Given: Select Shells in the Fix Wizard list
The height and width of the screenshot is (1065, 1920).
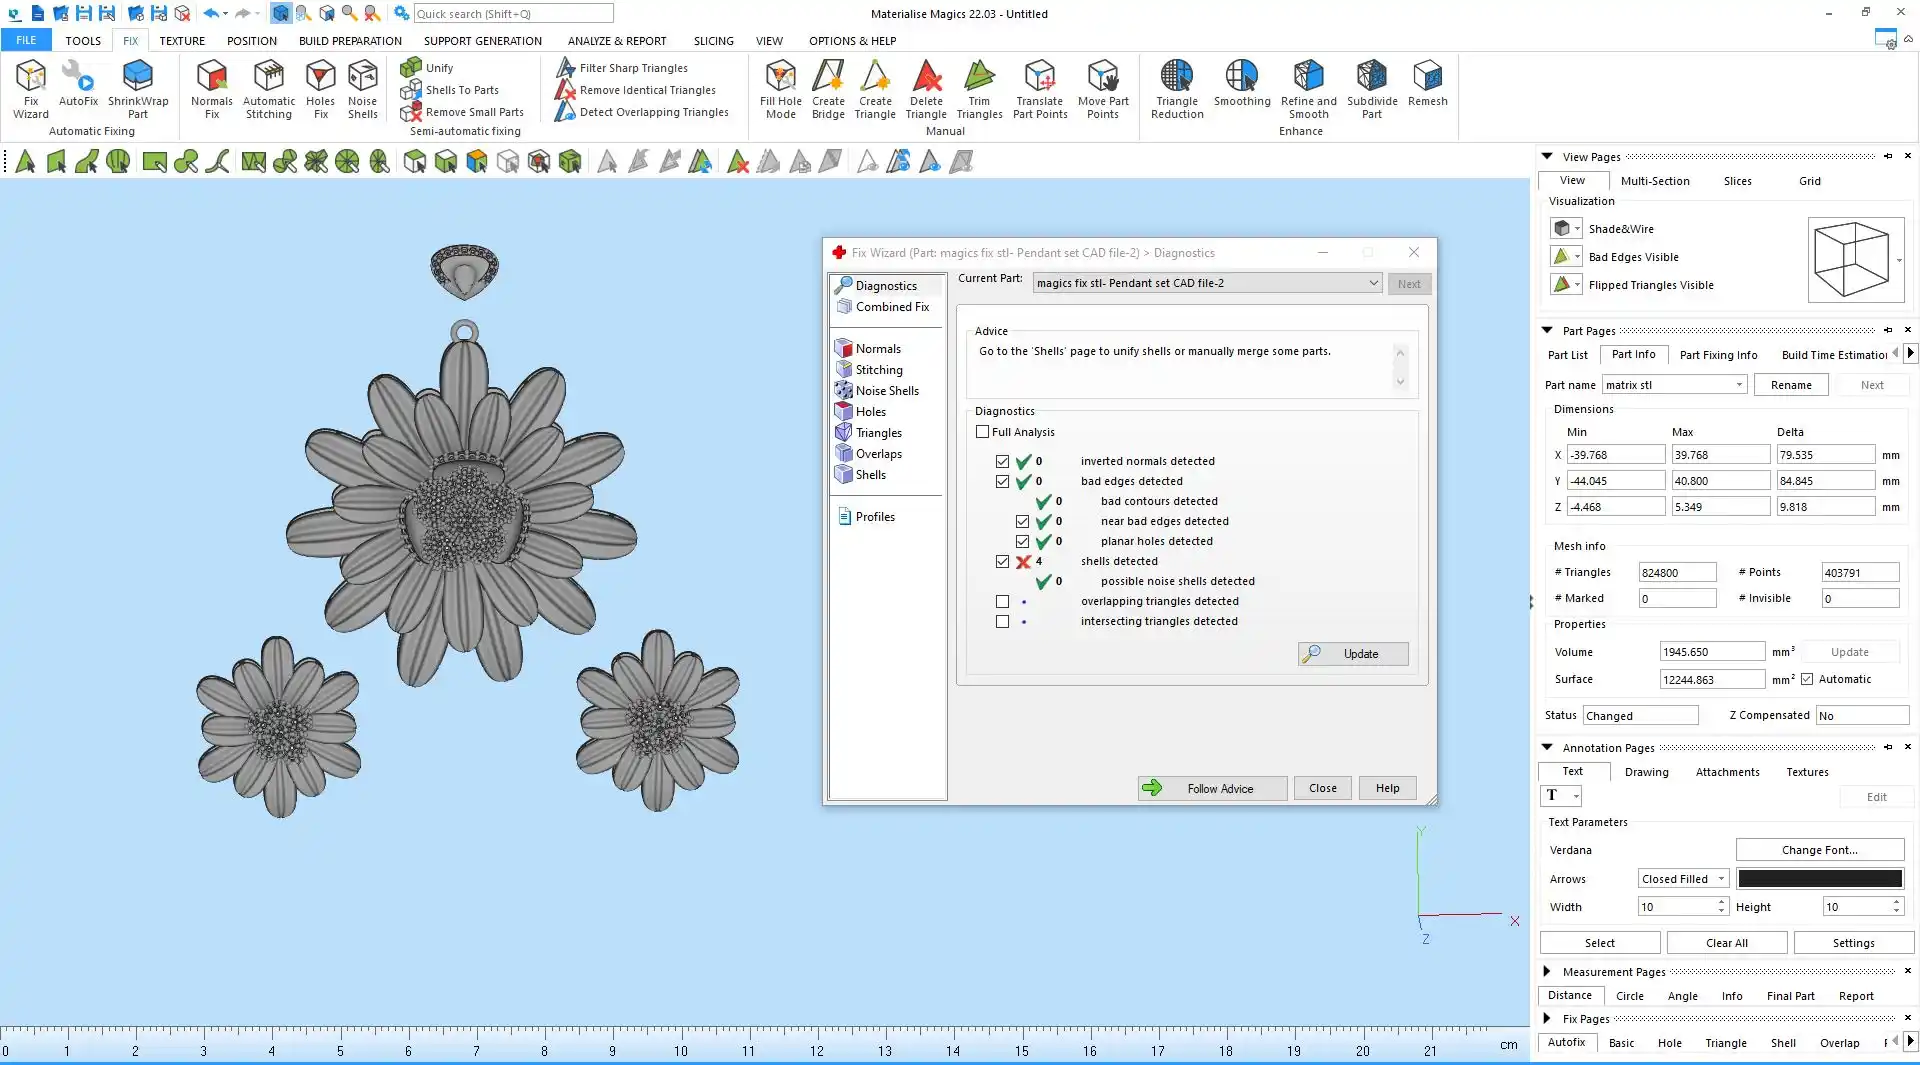Looking at the screenshot, I should tap(870, 475).
